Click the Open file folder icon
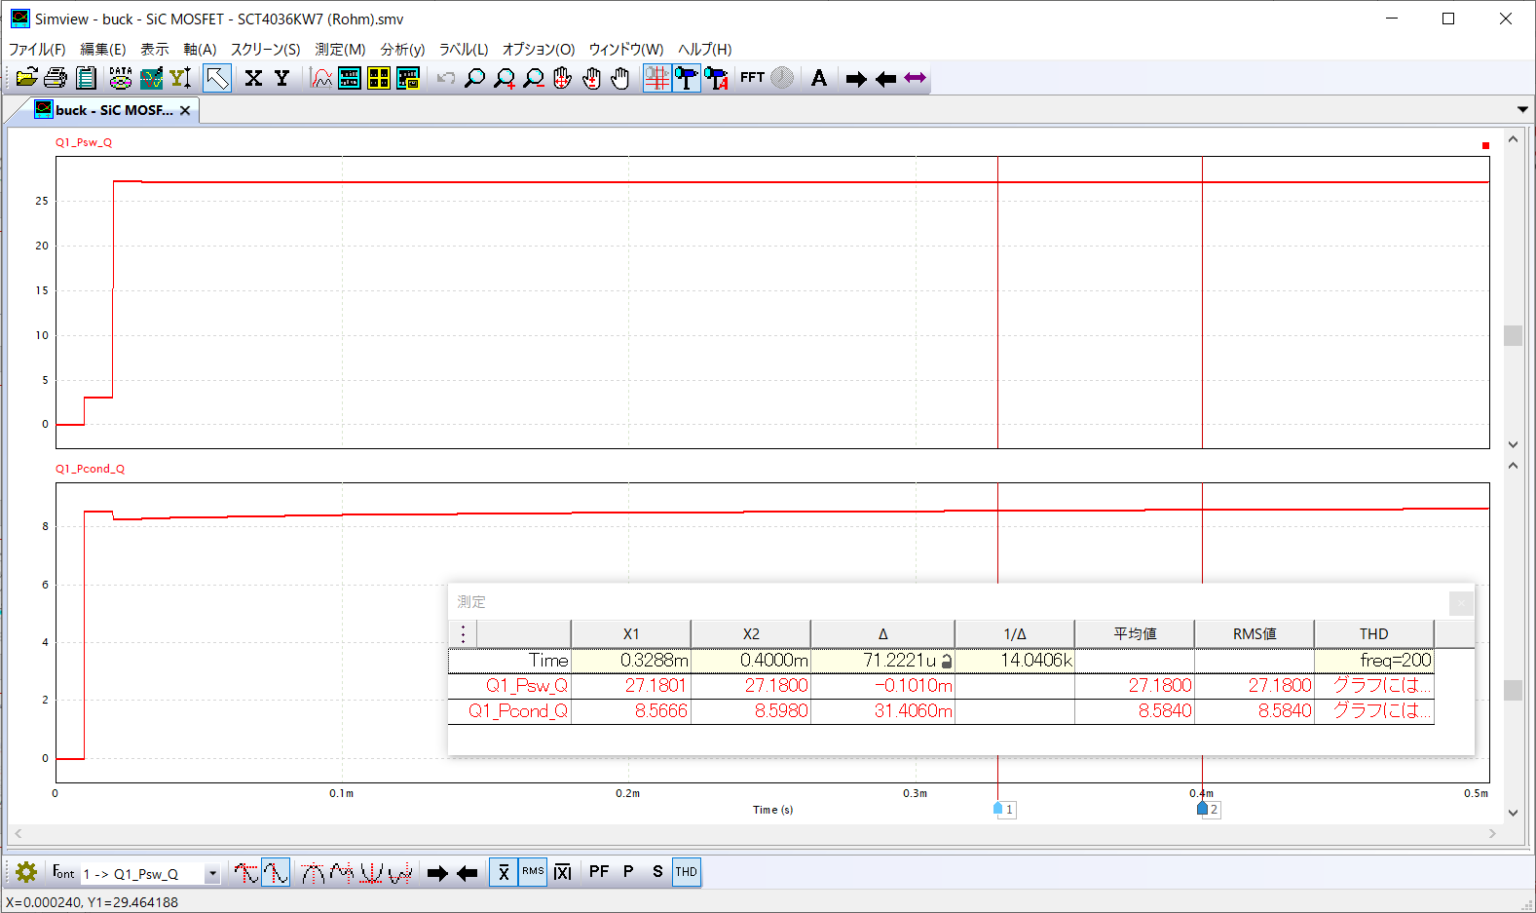Viewport: 1536px width, 913px height. coord(27,78)
